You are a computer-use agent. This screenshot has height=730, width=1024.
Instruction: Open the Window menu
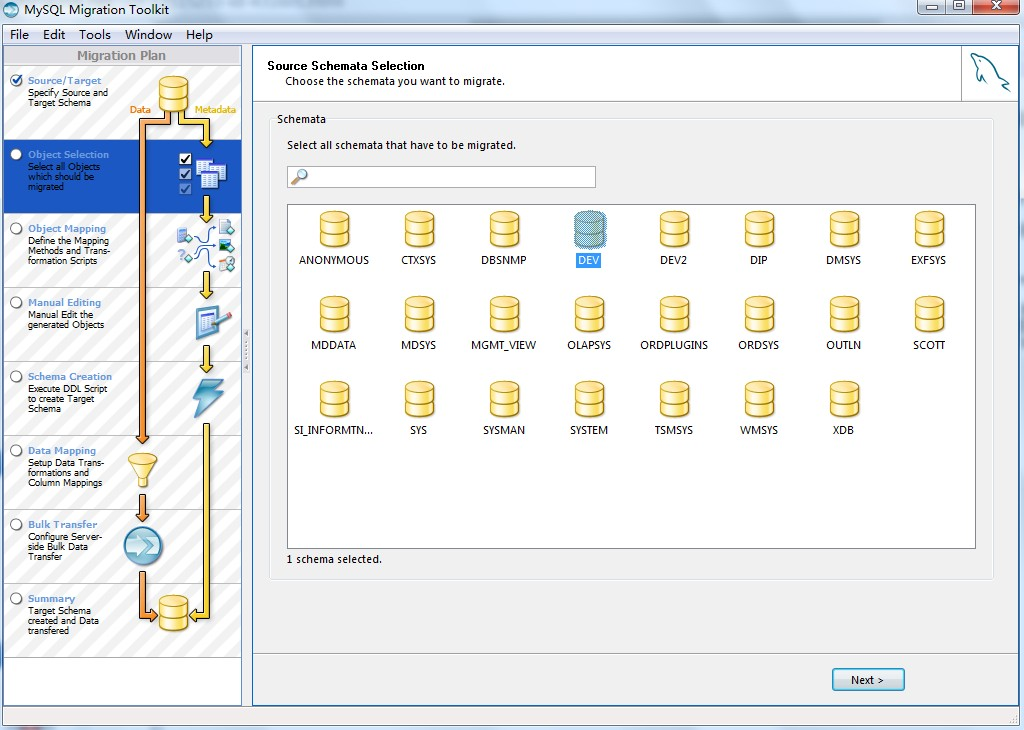coord(148,35)
